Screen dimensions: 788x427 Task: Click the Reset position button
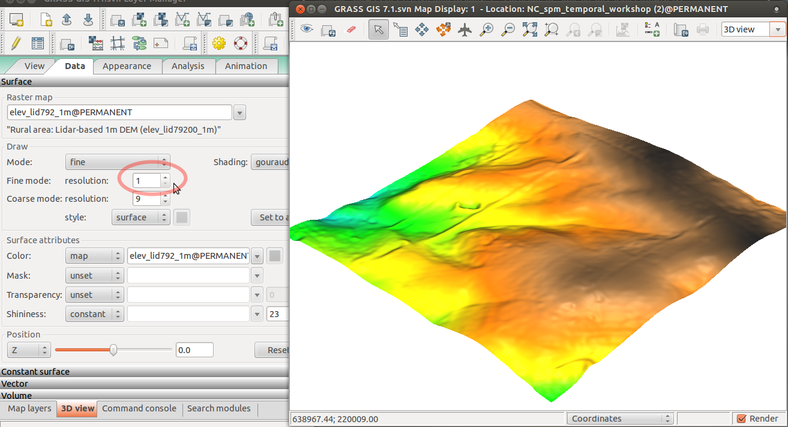tap(272, 350)
